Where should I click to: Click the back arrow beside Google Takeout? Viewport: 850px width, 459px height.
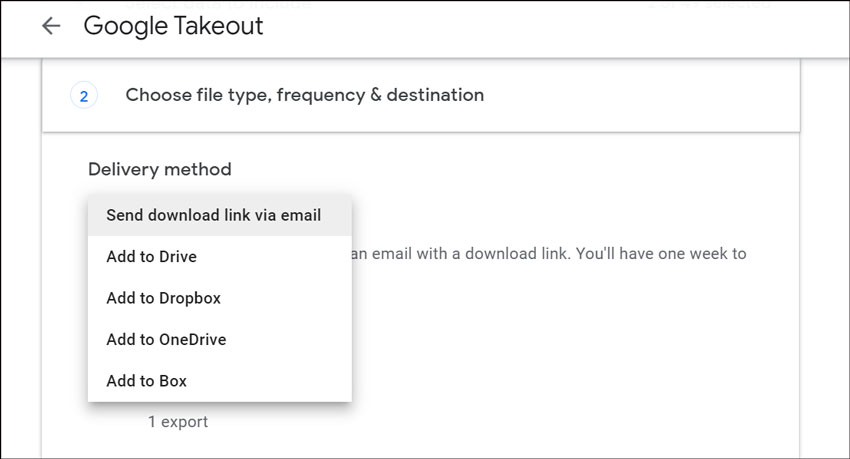tap(51, 27)
